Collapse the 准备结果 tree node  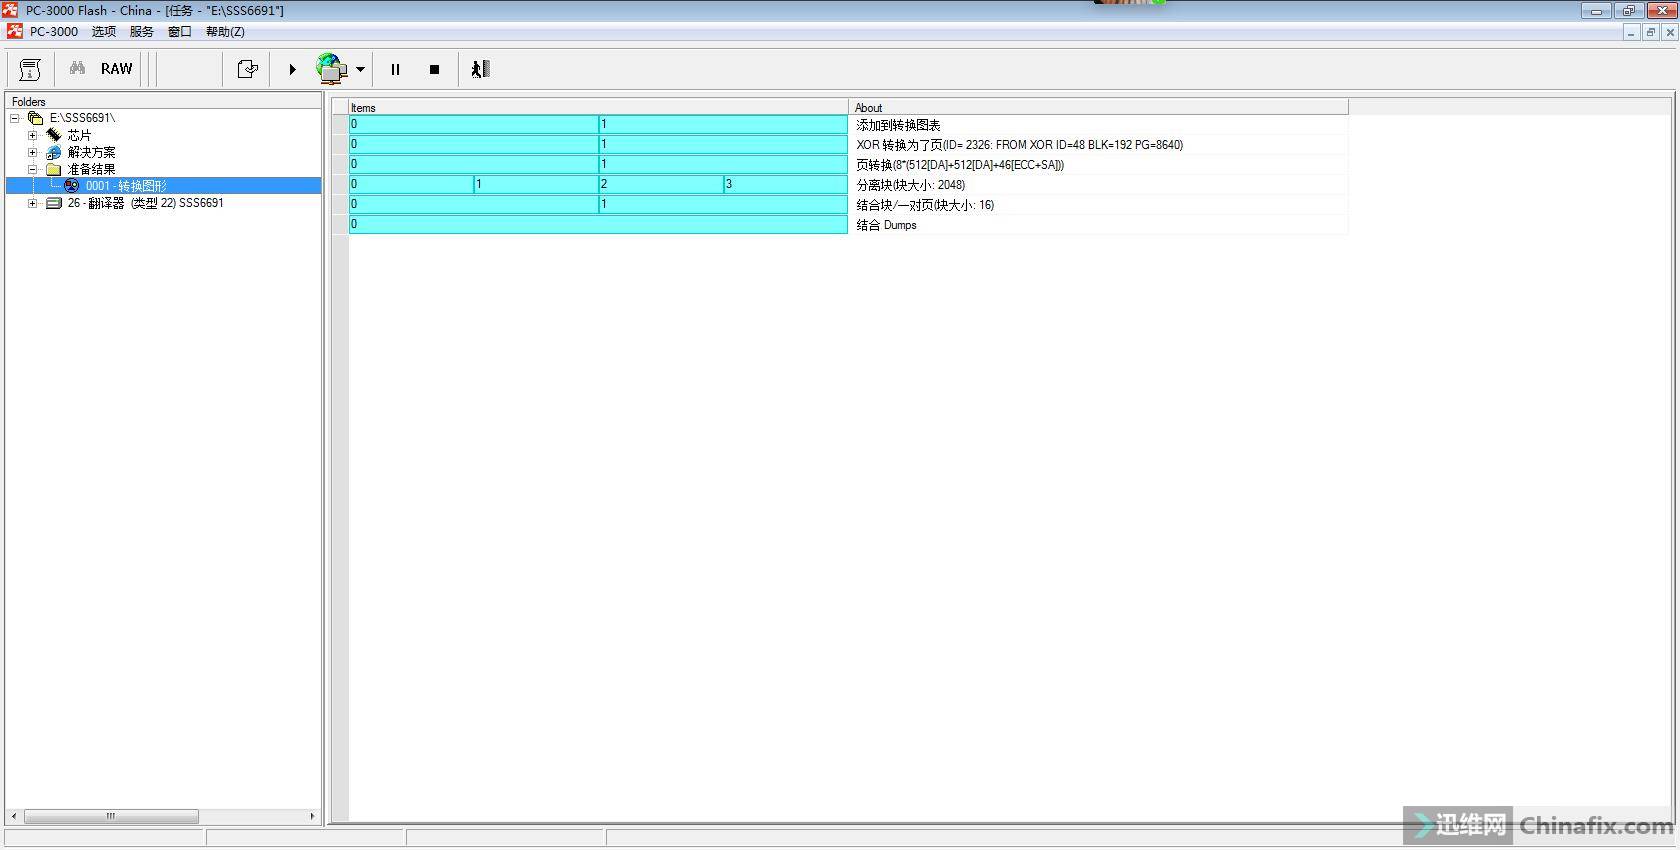tap(33, 169)
